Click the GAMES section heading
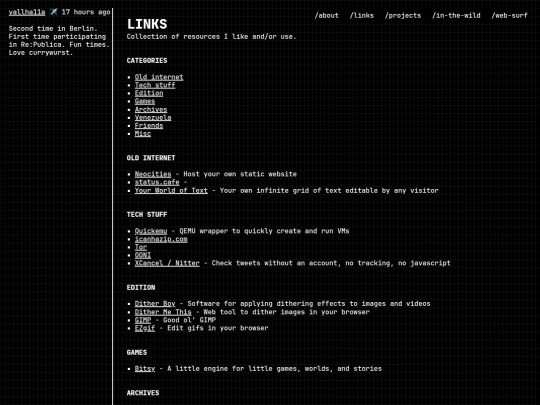 pos(137,353)
